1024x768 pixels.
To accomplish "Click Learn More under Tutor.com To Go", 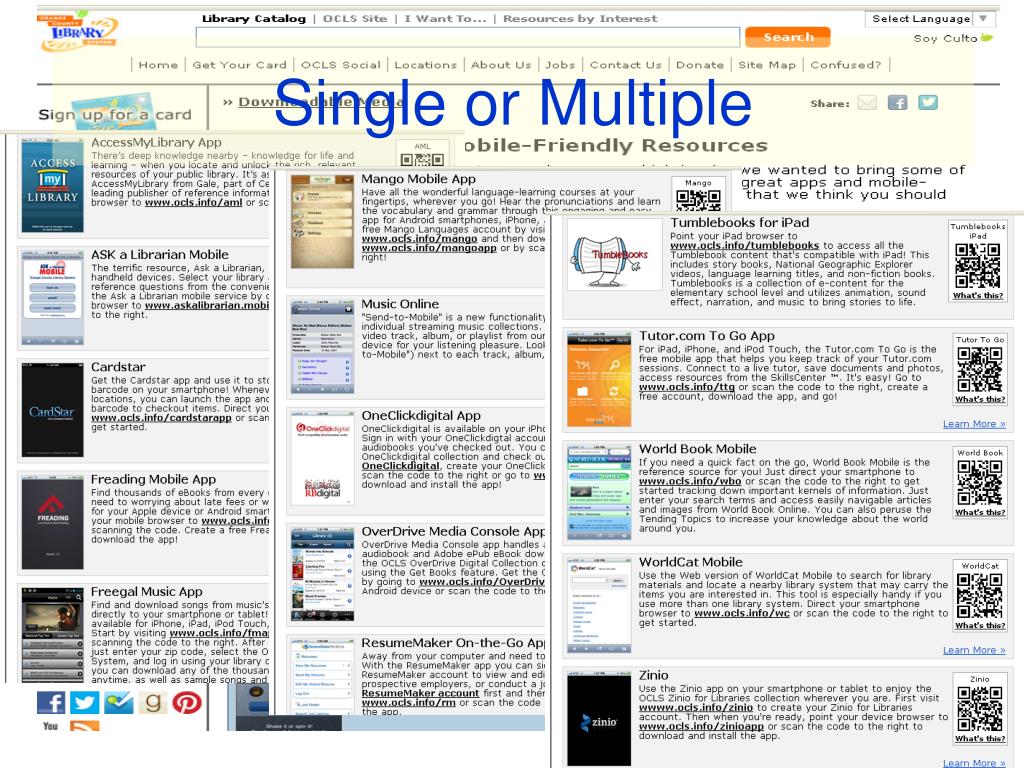I will (974, 424).
